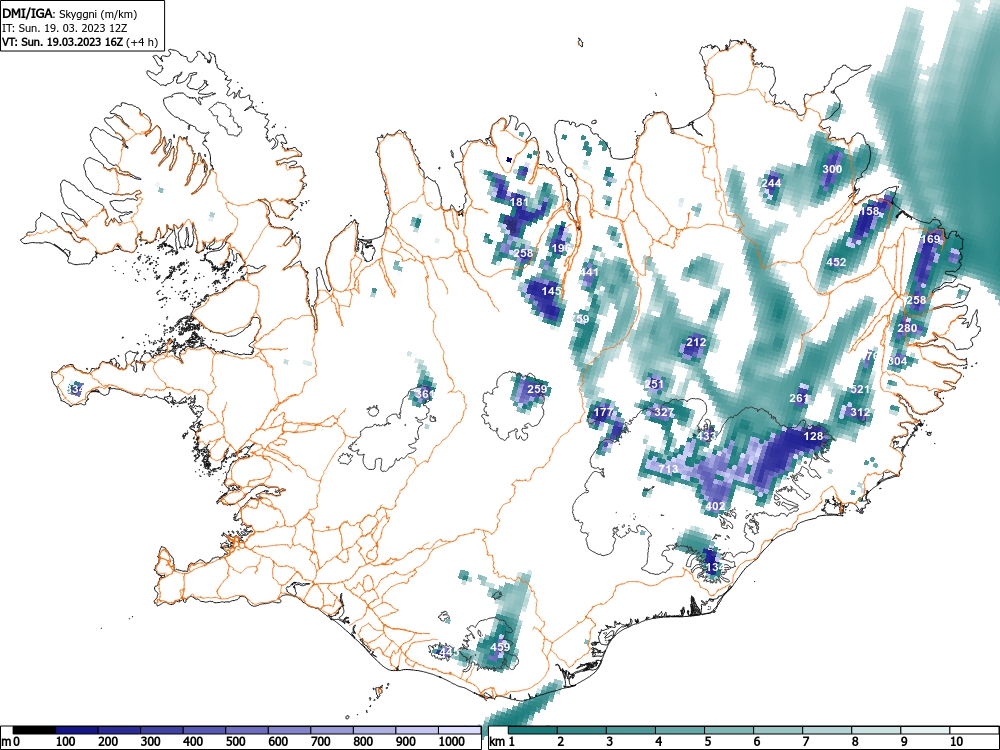
Task: Select the map visibility value '177'
Action: pyautogui.click(x=603, y=413)
